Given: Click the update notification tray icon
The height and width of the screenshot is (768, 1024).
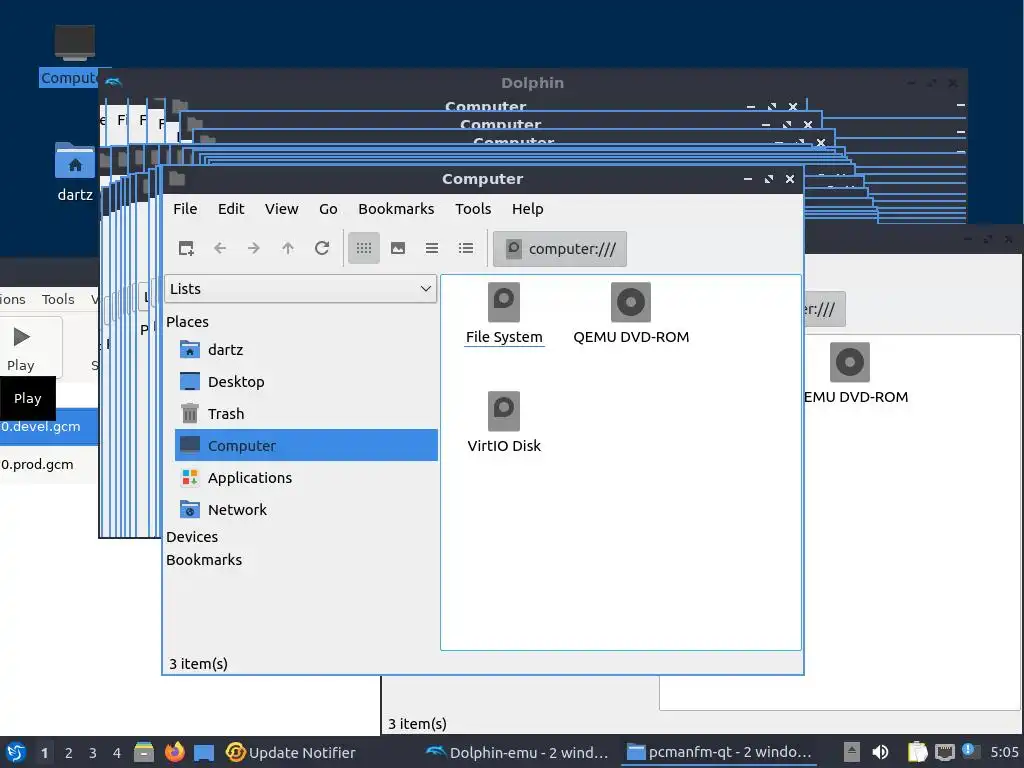Looking at the screenshot, I should point(970,751).
